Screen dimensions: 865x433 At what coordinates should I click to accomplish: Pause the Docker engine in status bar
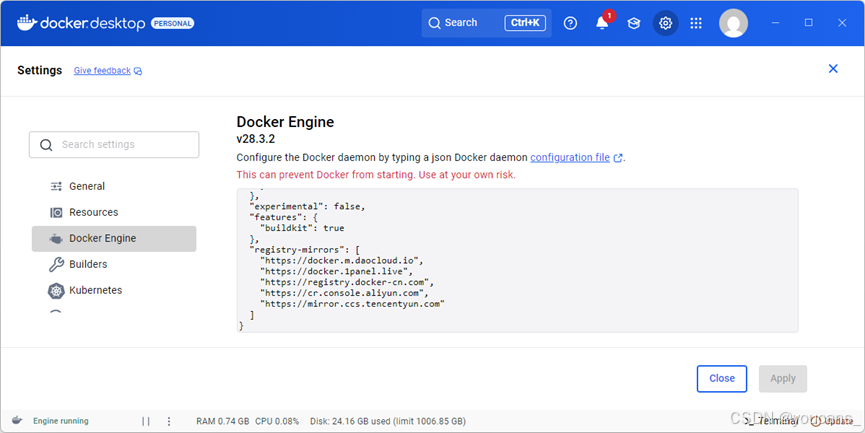coord(146,421)
